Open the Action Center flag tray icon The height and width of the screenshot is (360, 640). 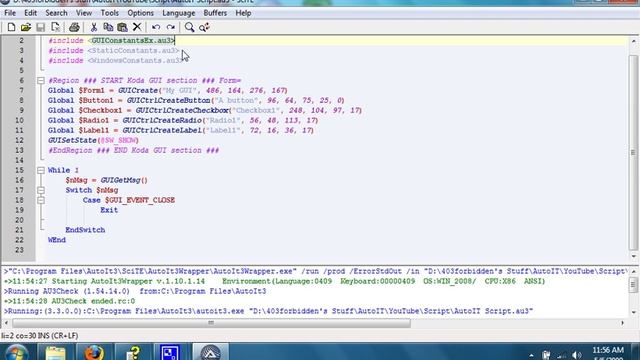coord(546,355)
